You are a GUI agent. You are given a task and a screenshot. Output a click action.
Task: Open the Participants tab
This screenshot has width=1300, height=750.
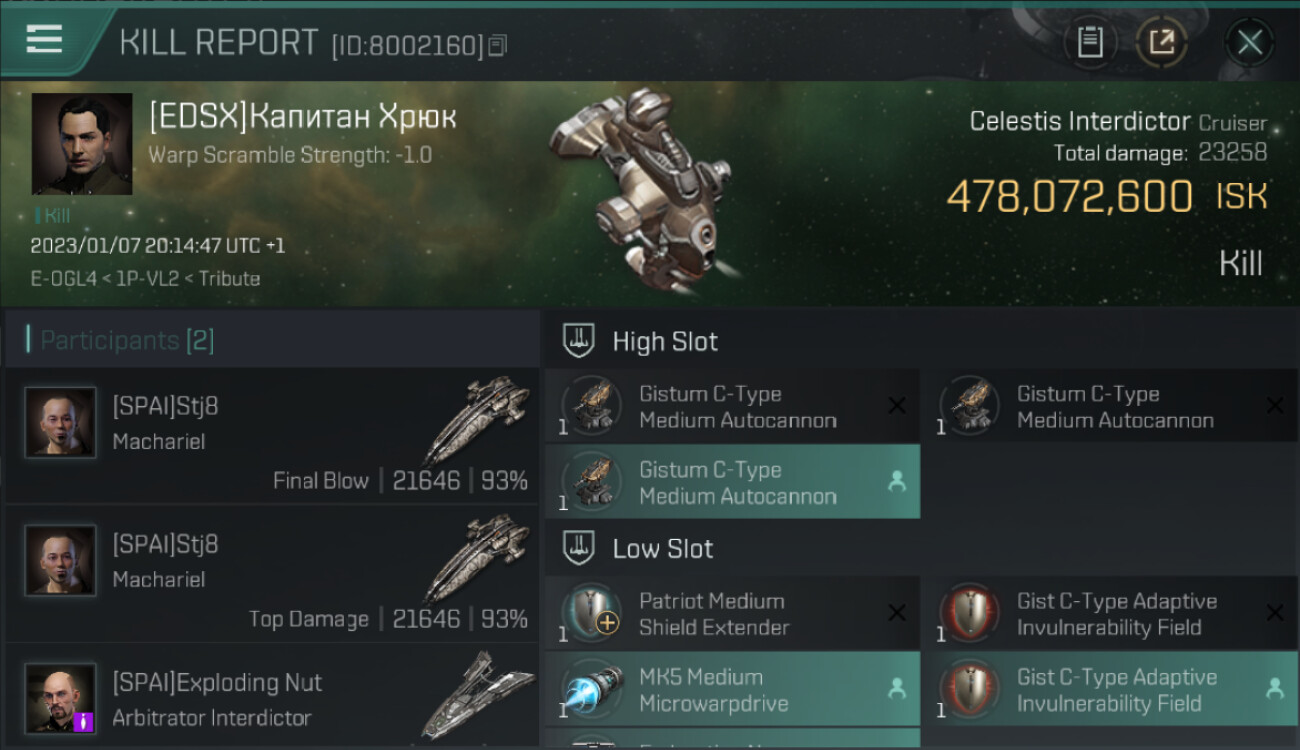126,340
